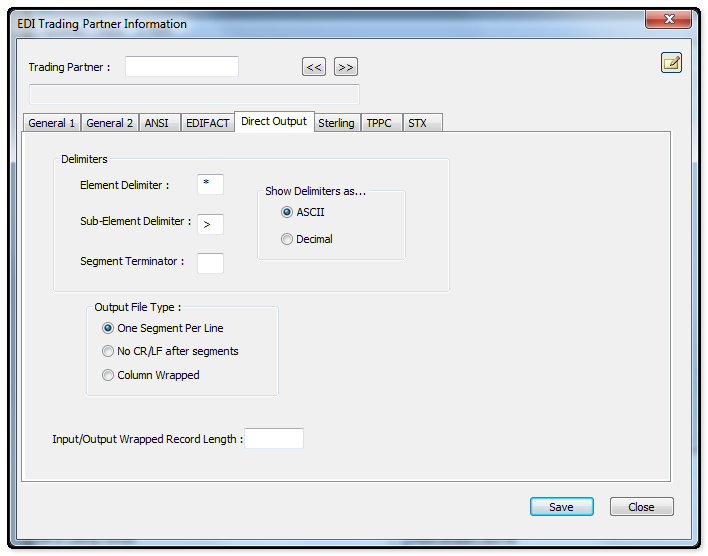Select ASCII delimiter display option
This screenshot has height=556, width=708.
click(x=288, y=212)
